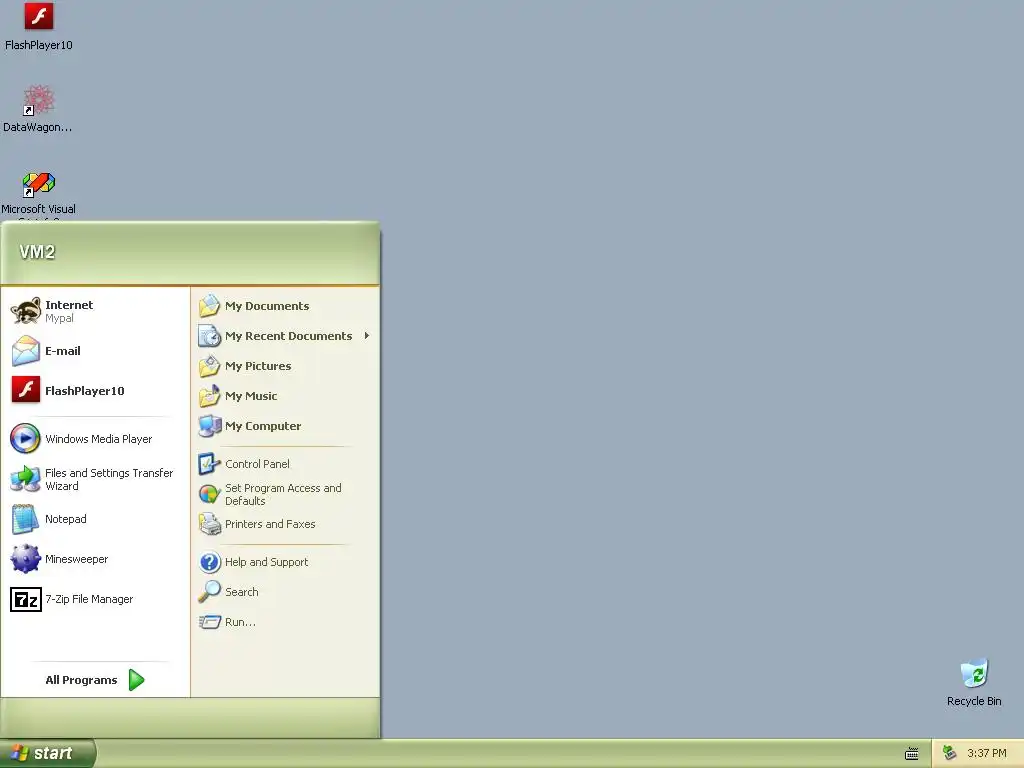Screen dimensions: 1024x768
Task: Click the Run icon
Action: (210, 622)
